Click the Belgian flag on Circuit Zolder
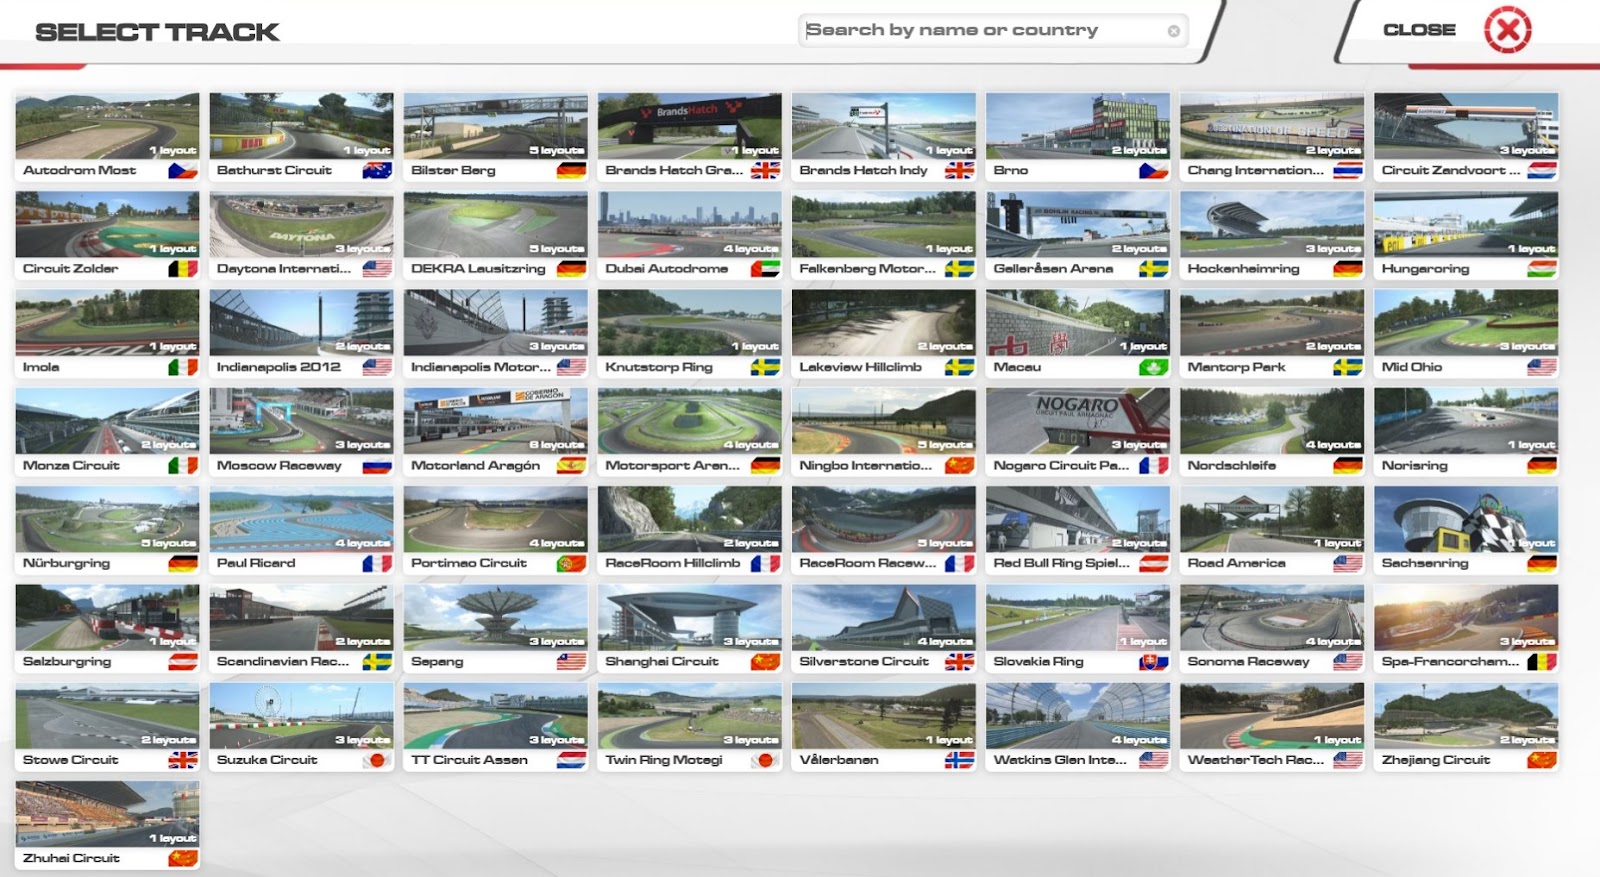Screen dimensions: 1600x877 pyautogui.click(x=183, y=269)
